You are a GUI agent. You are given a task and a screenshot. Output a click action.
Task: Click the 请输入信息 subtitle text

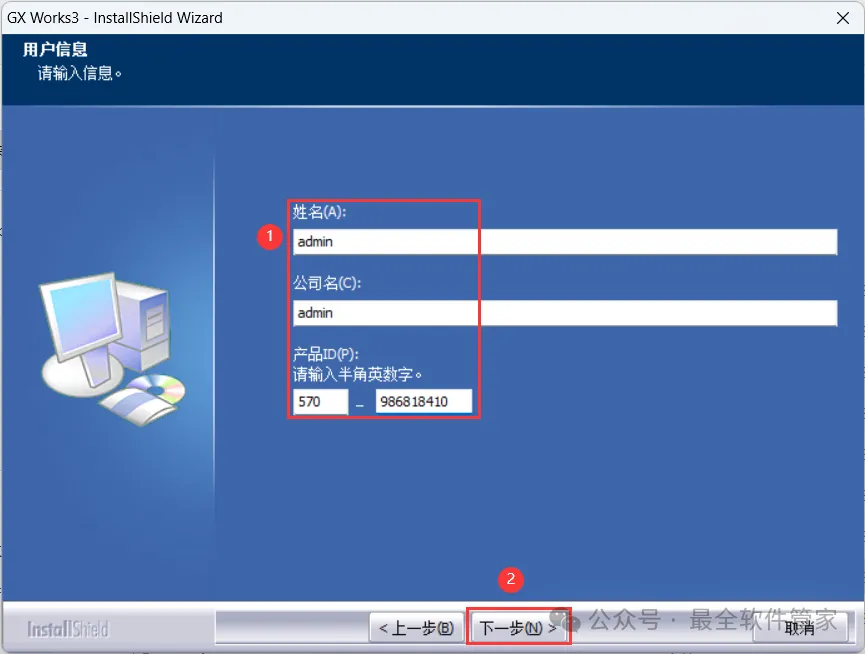pyautogui.click(x=79, y=73)
